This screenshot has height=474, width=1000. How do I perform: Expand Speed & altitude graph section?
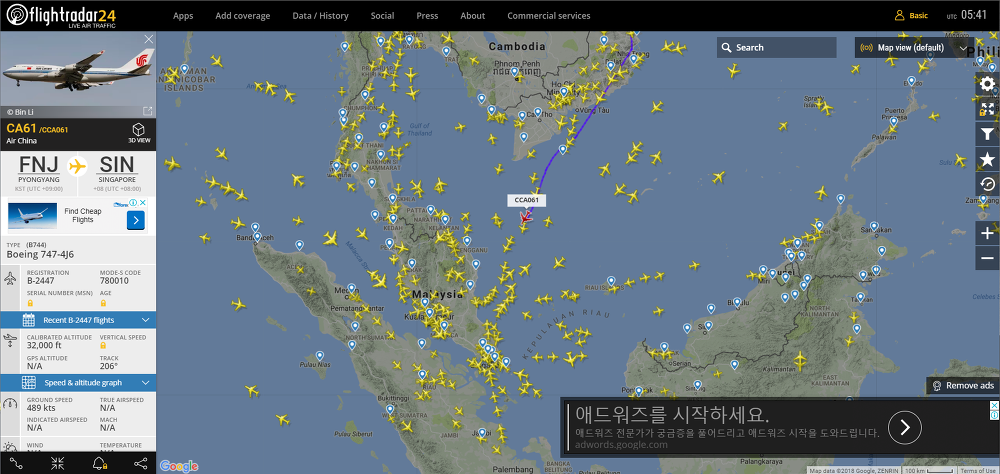(x=78, y=382)
